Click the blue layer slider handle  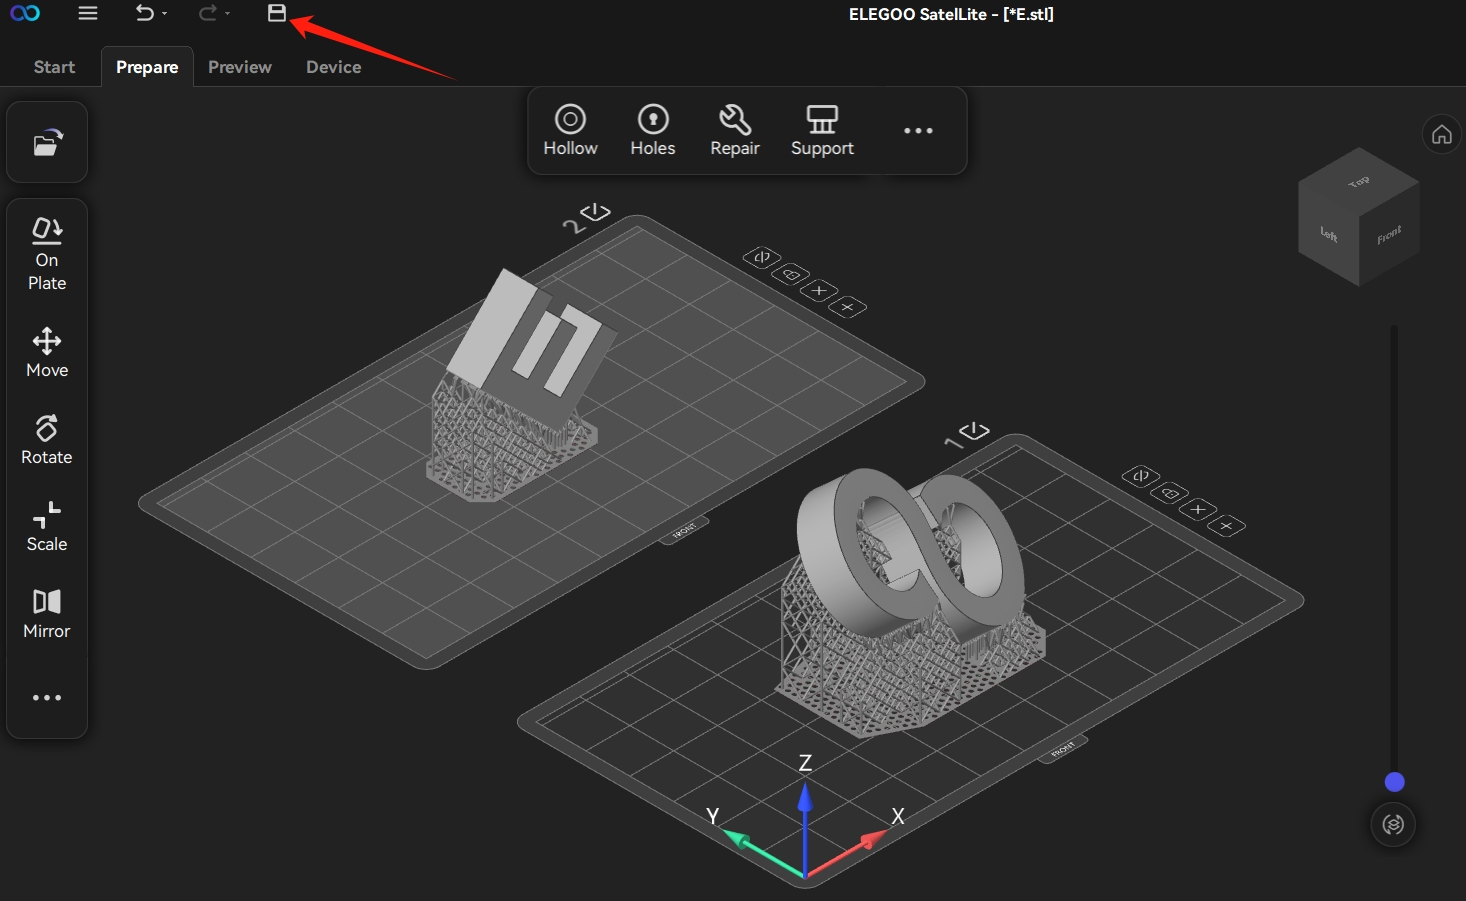pos(1394,782)
